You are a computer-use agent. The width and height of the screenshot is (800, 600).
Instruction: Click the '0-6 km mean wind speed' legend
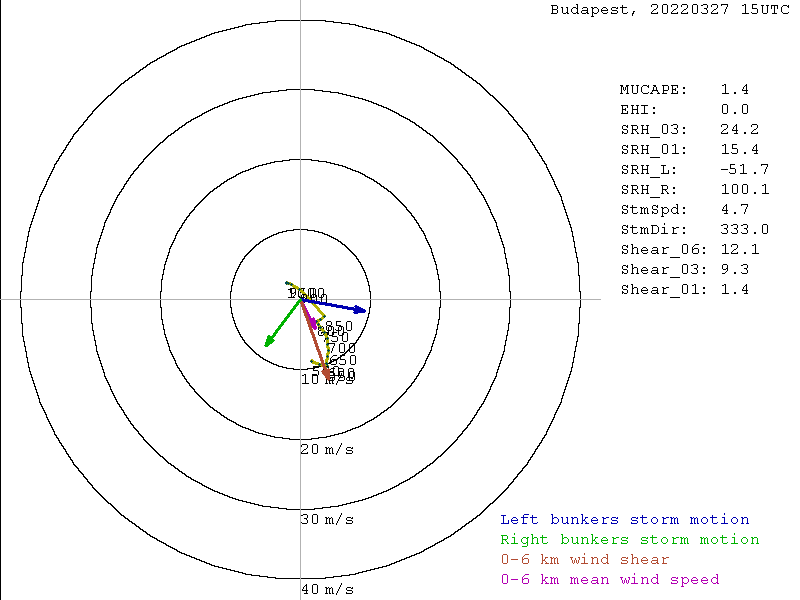[610, 580]
